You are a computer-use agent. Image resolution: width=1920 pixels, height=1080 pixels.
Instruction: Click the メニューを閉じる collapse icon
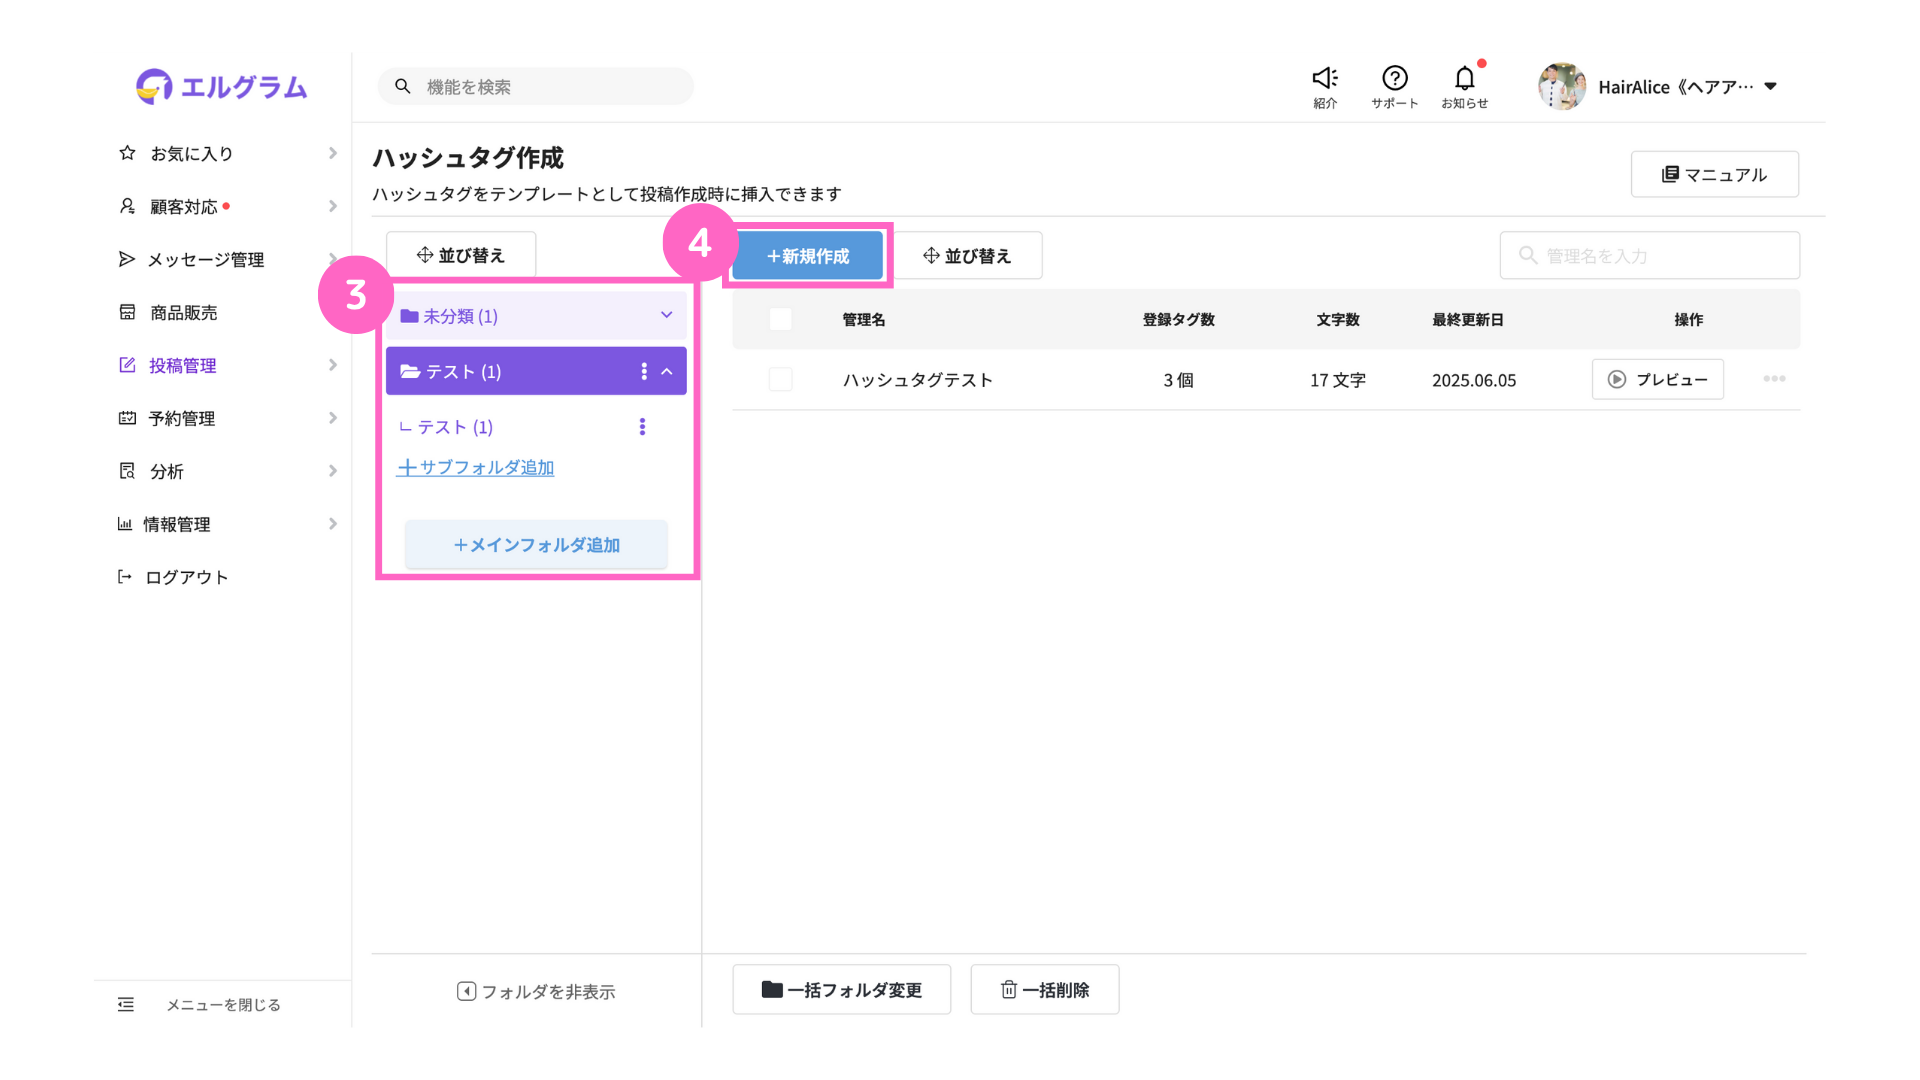126,1004
